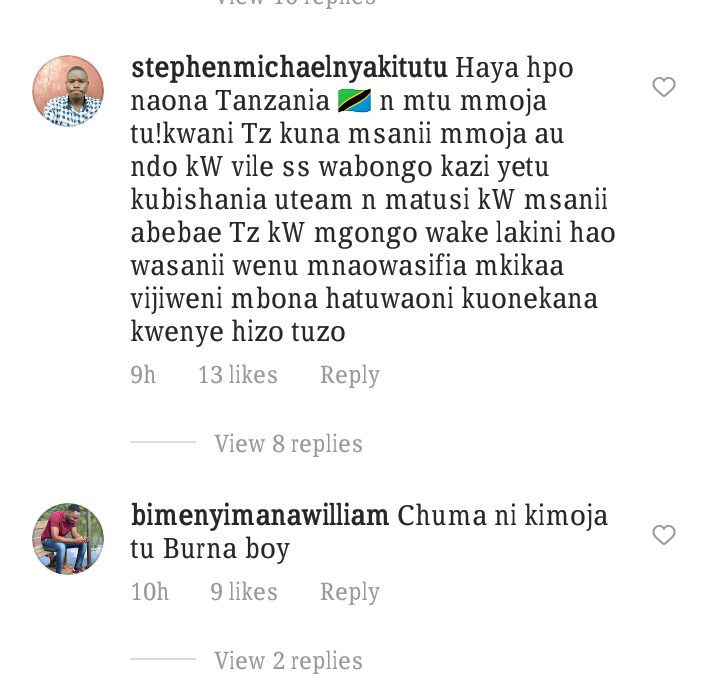Viewport: 720px width, 689px height.
Task: Click the Tanzania flag emoji
Action: [354, 101]
